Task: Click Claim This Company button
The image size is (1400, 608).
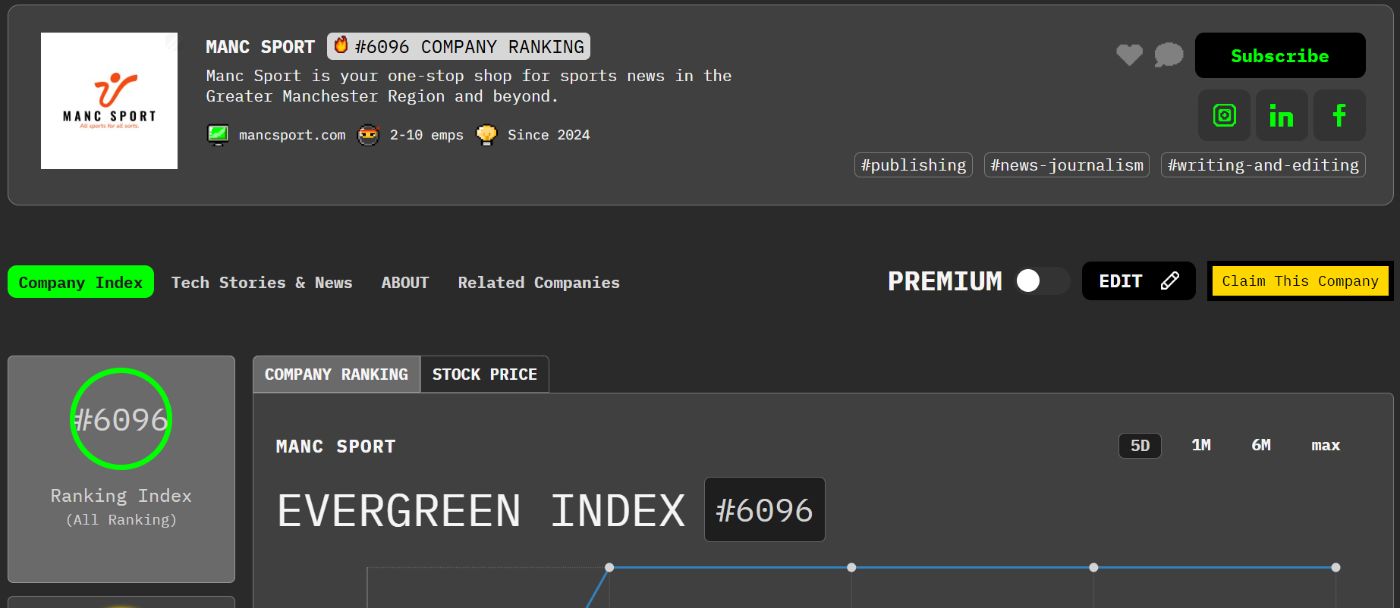Action: (1299, 281)
